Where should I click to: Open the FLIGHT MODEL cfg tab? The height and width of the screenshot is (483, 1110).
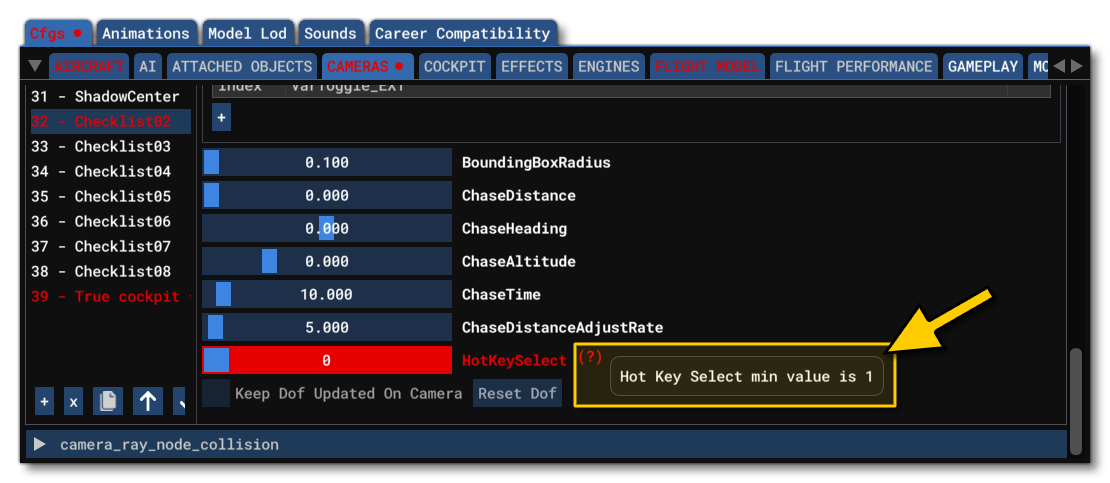(x=707, y=67)
